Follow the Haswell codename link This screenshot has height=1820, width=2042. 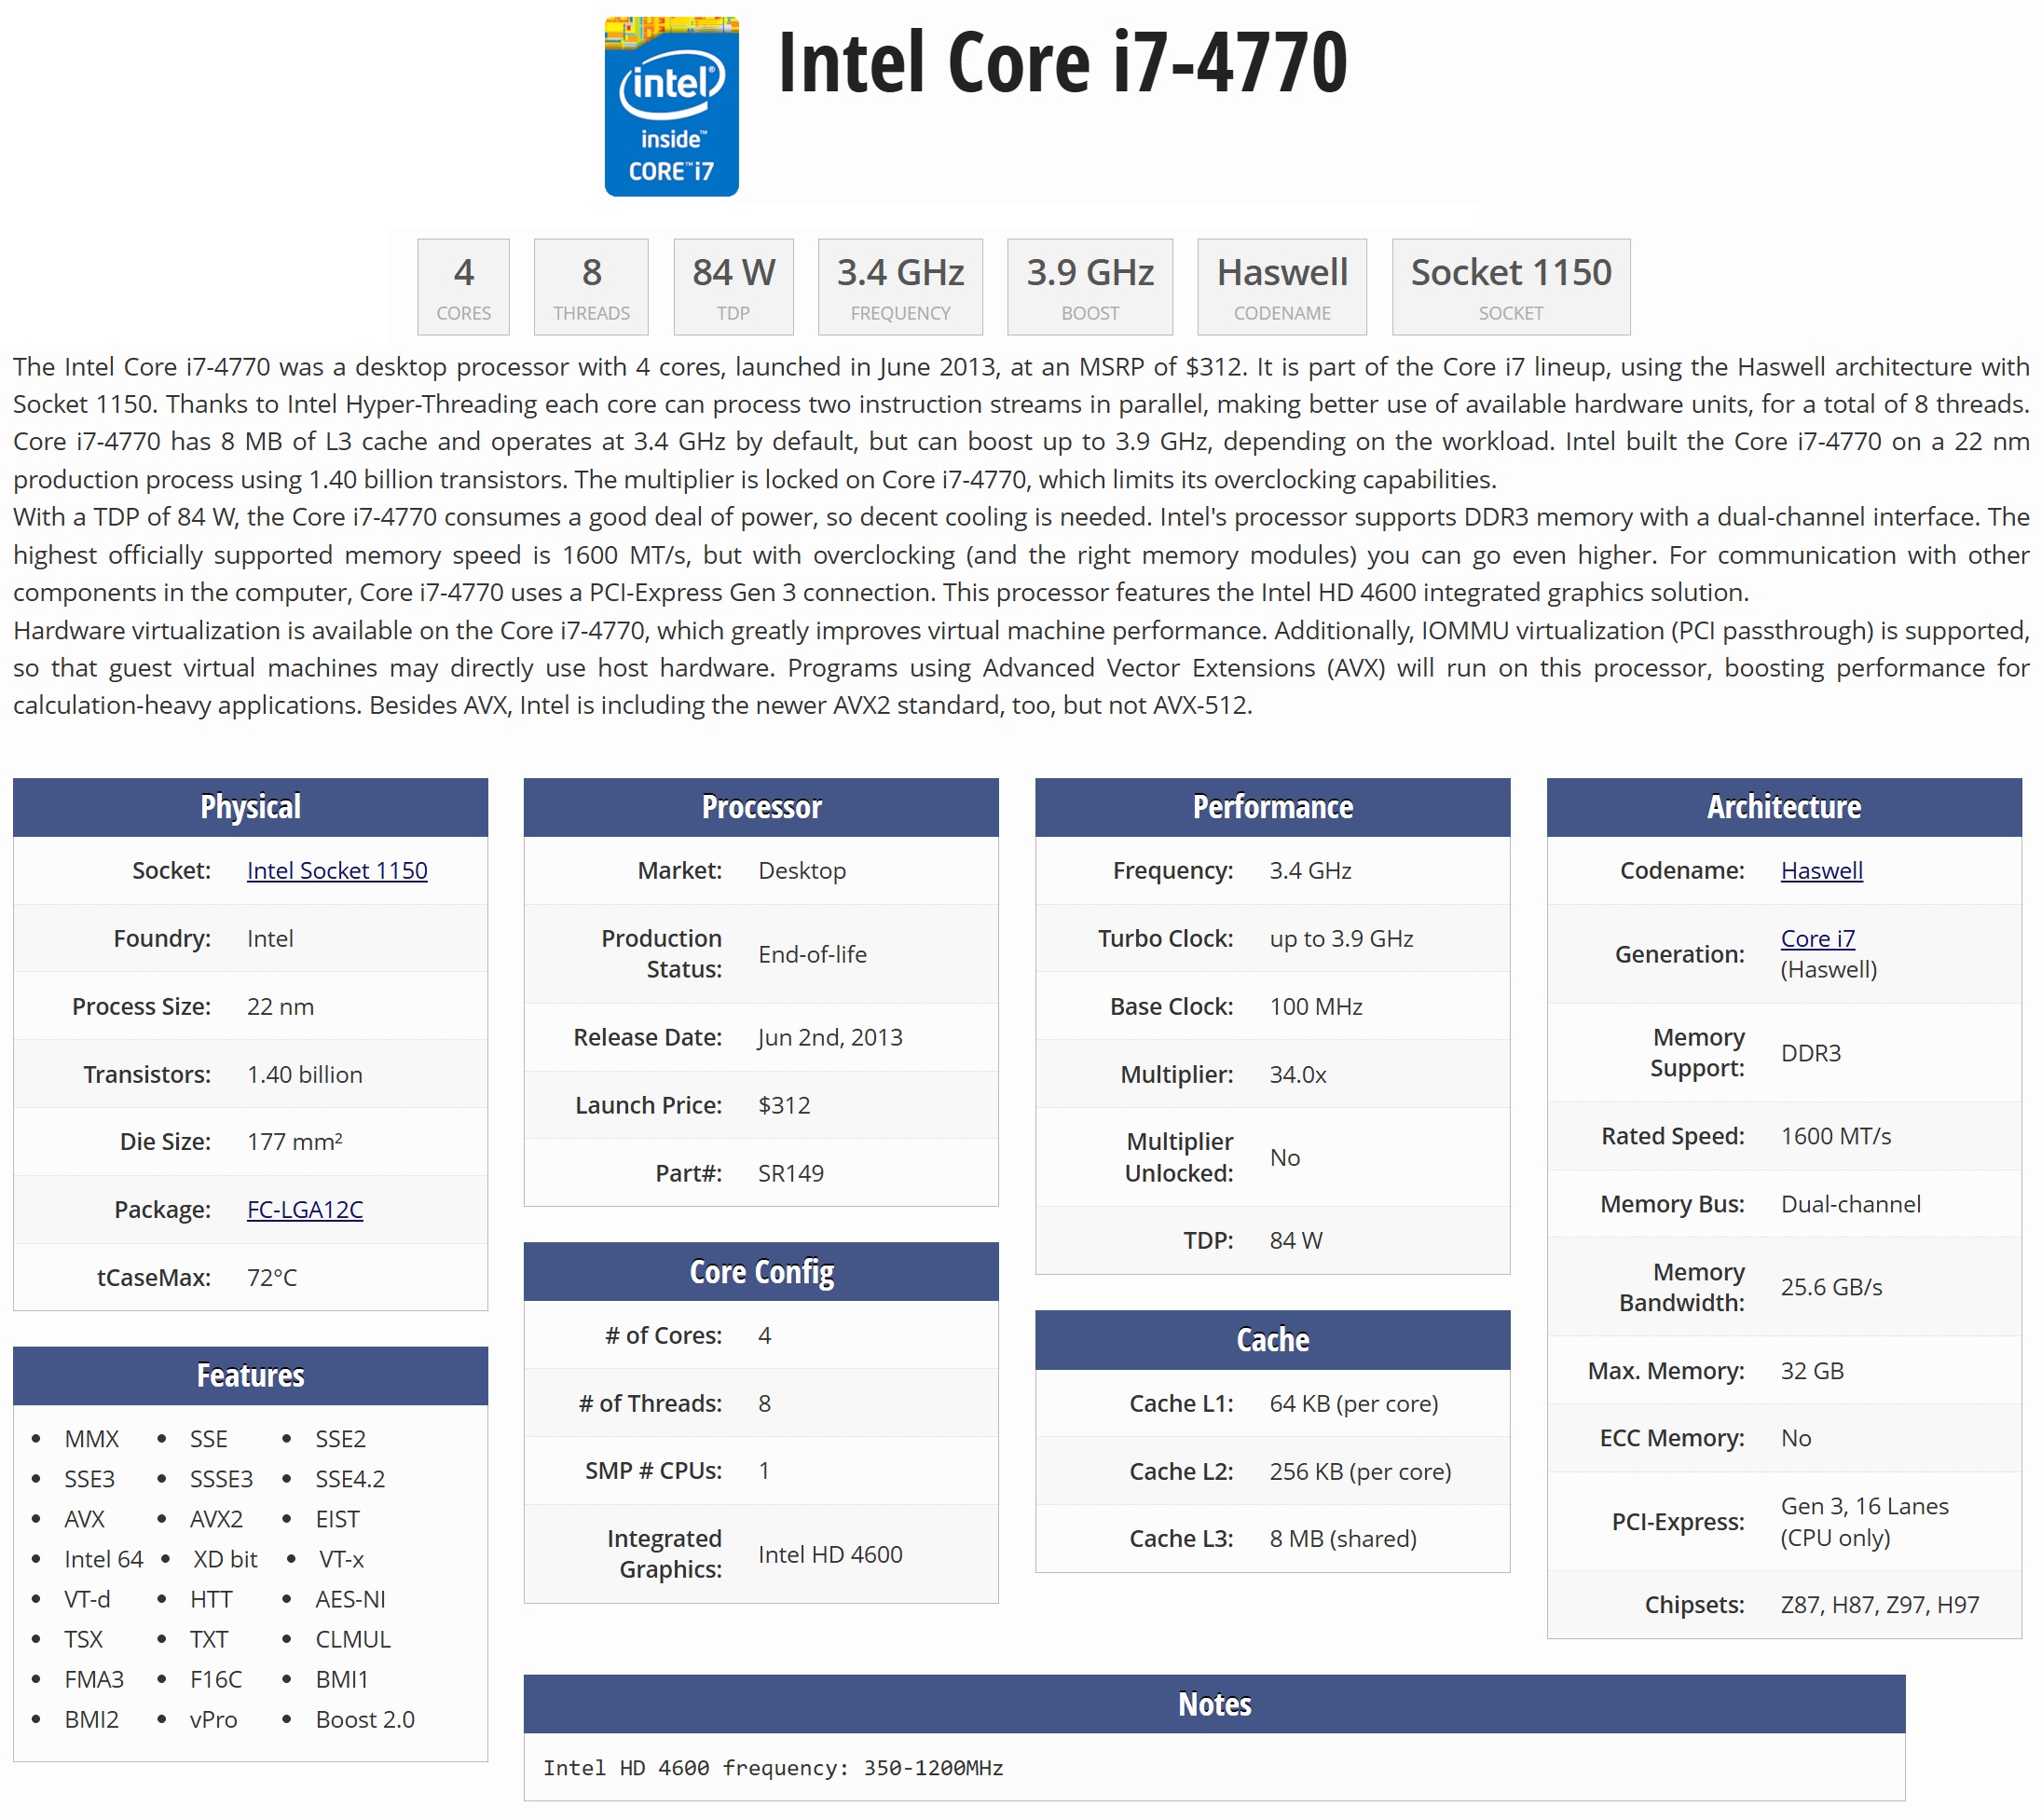[1821, 870]
